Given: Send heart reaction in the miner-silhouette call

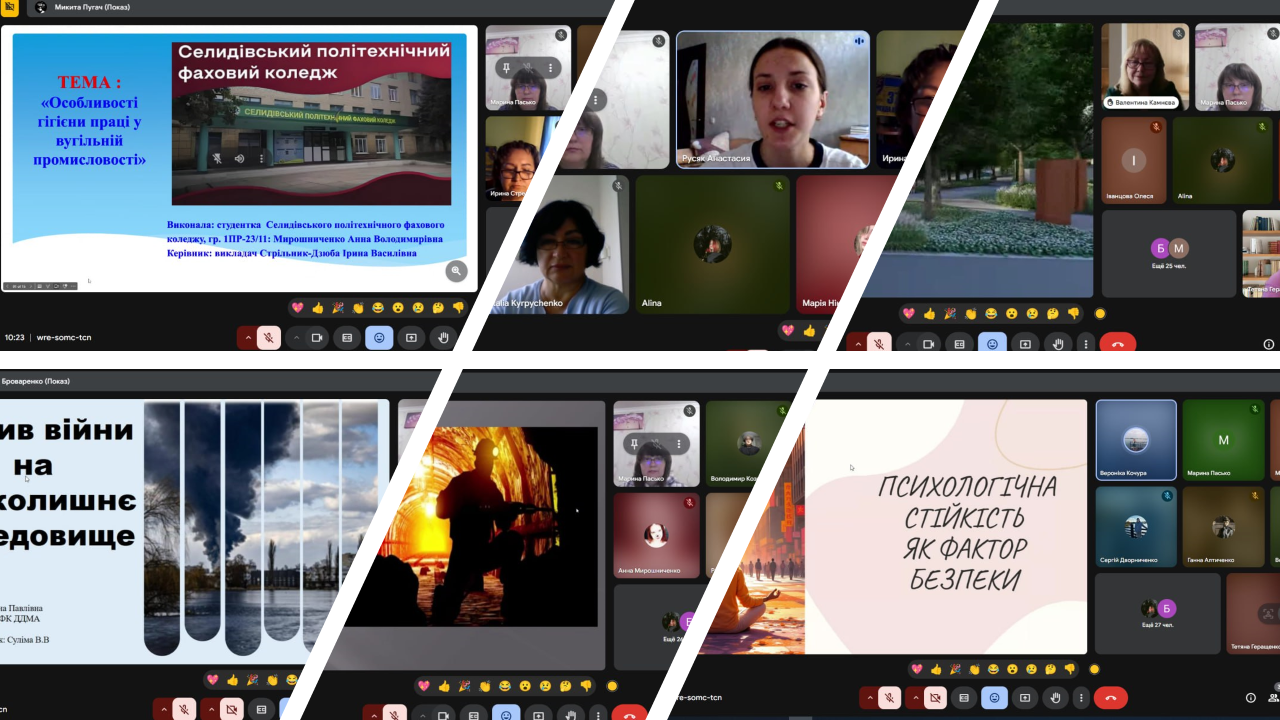Looking at the screenshot, I should click(423, 686).
